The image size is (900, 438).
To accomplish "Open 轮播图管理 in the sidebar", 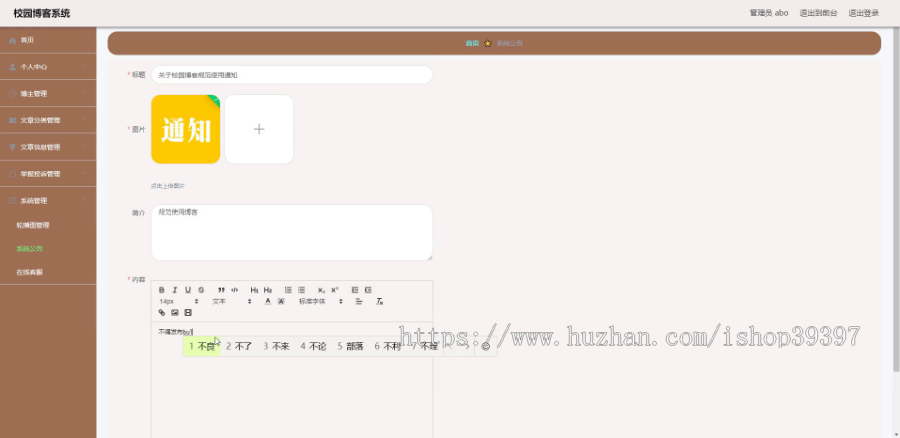I will pyautogui.click(x=33, y=225).
